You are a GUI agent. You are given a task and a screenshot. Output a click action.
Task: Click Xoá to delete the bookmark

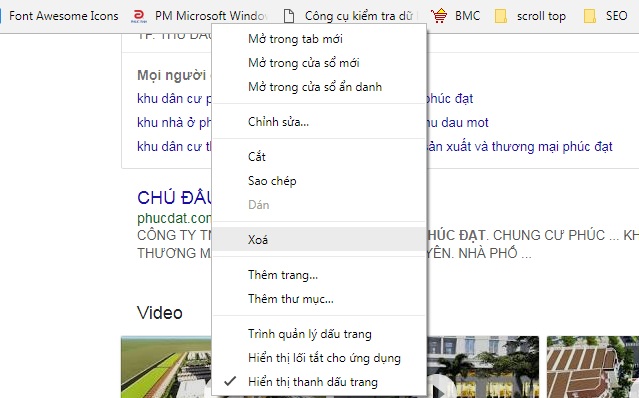tap(319, 240)
